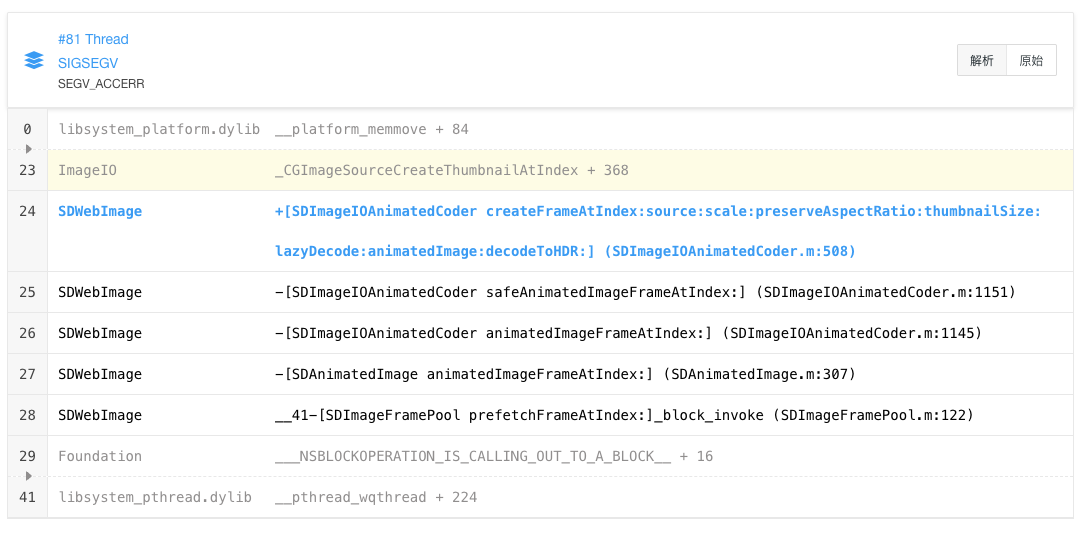The width and height of the screenshot is (1086, 534).
Task: Click the line number 24 cell
Action: pos(27,211)
